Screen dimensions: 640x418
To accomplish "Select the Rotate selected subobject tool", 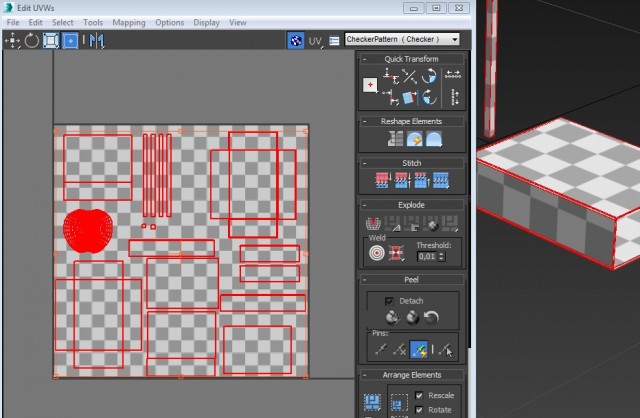I will 31,40.
